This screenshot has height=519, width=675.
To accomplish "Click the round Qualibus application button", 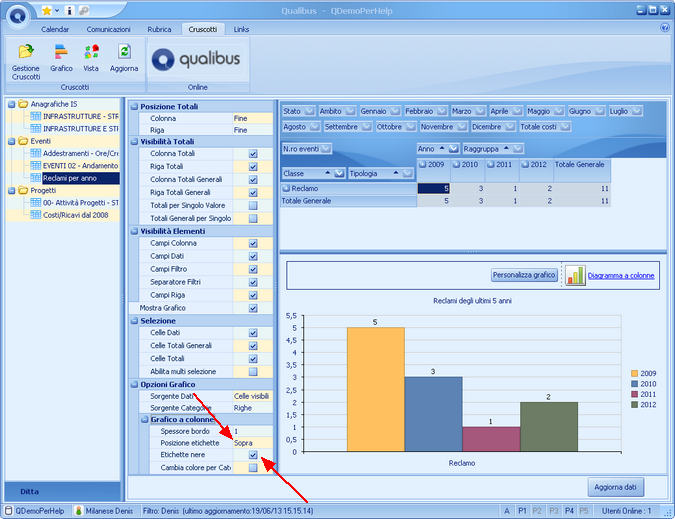I will click(x=18, y=15).
